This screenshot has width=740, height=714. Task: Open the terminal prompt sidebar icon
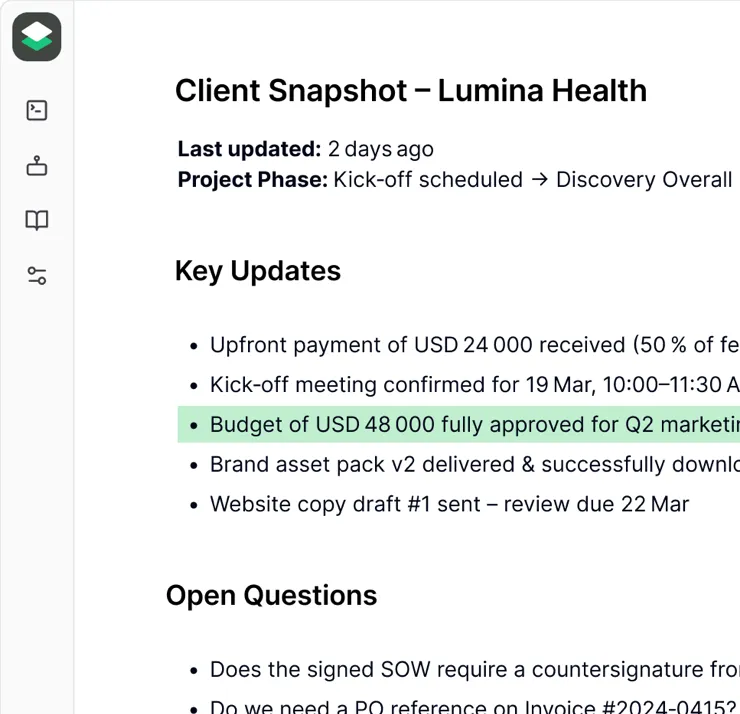(x=37, y=110)
